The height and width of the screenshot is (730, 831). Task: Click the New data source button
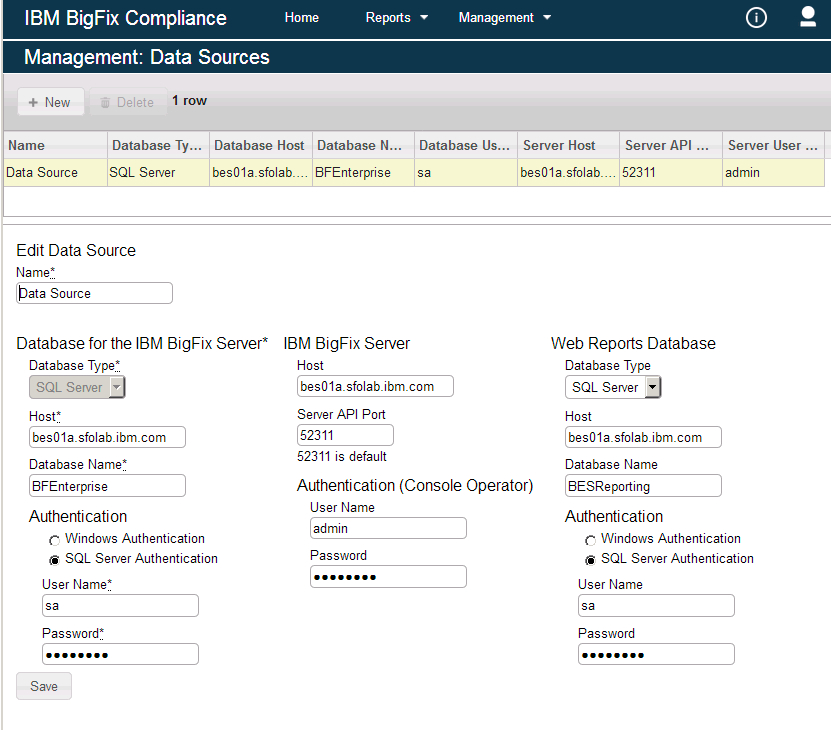pyautogui.click(x=50, y=102)
